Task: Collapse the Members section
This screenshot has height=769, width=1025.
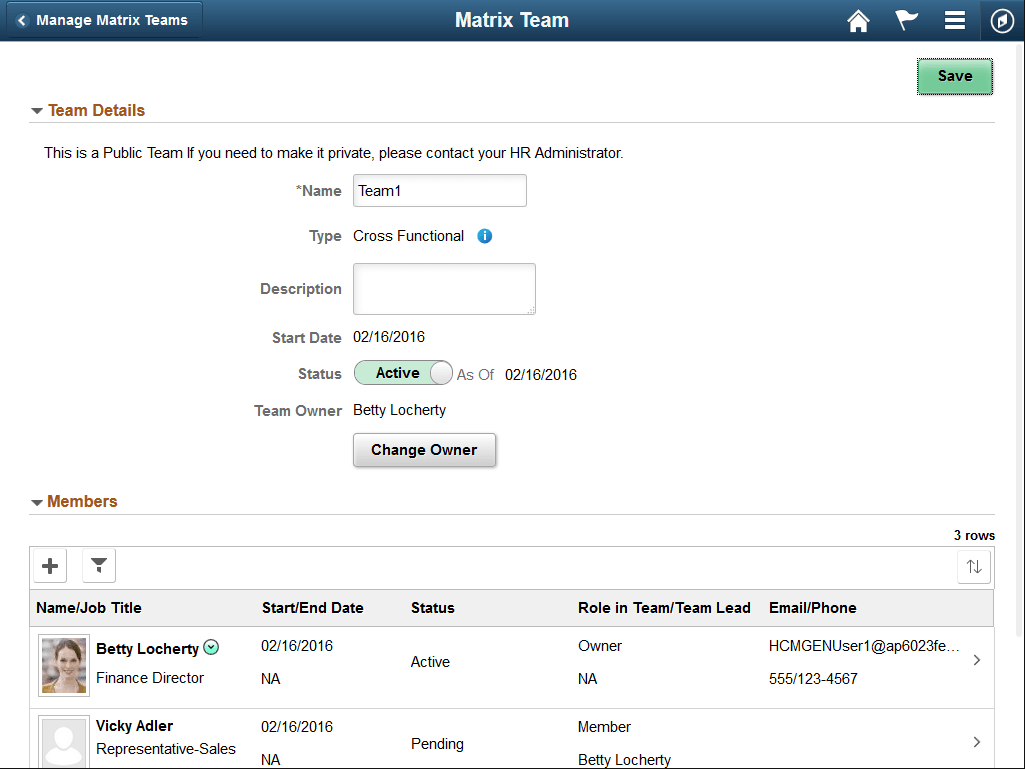Action: coord(37,501)
